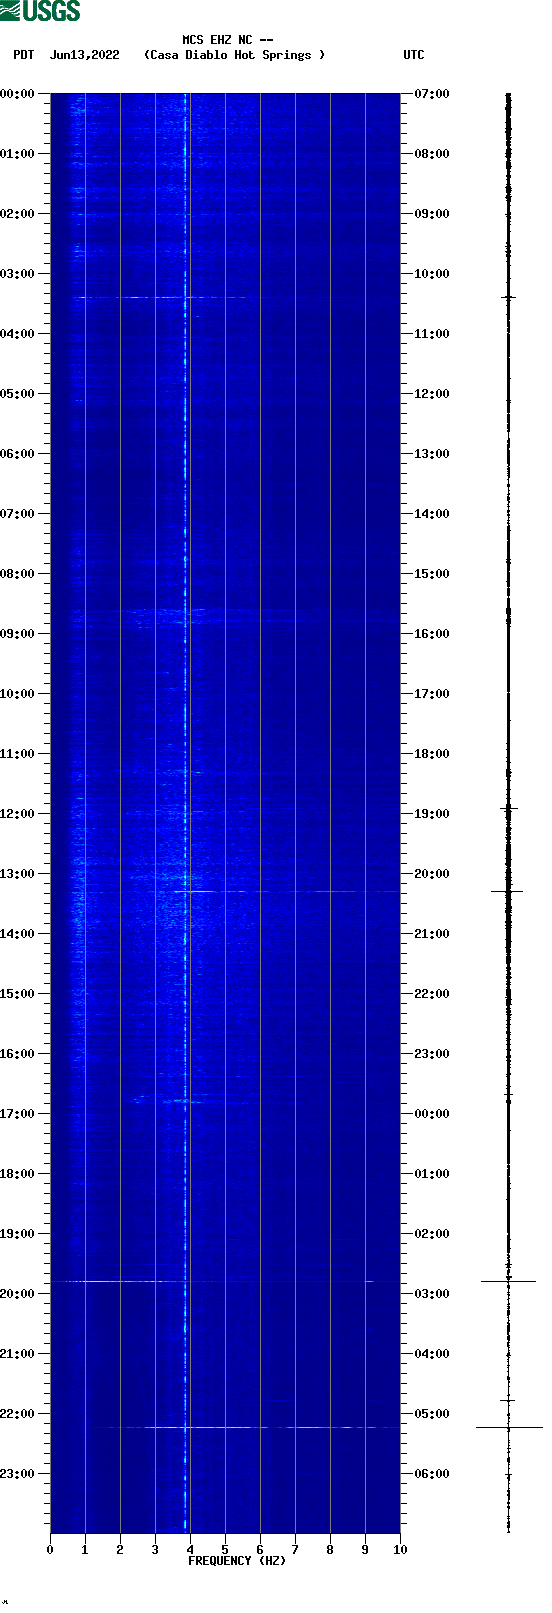Click the seismogram spike near 05:15 UTC
This screenshot has height=1613, width=552.
509,1427
